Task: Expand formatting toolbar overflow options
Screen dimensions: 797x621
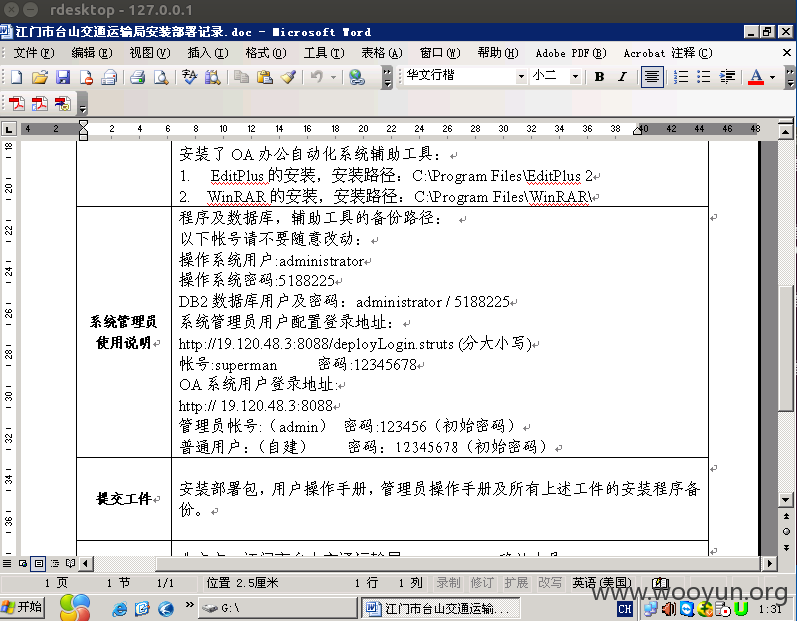Action: (x=789, y=77)
